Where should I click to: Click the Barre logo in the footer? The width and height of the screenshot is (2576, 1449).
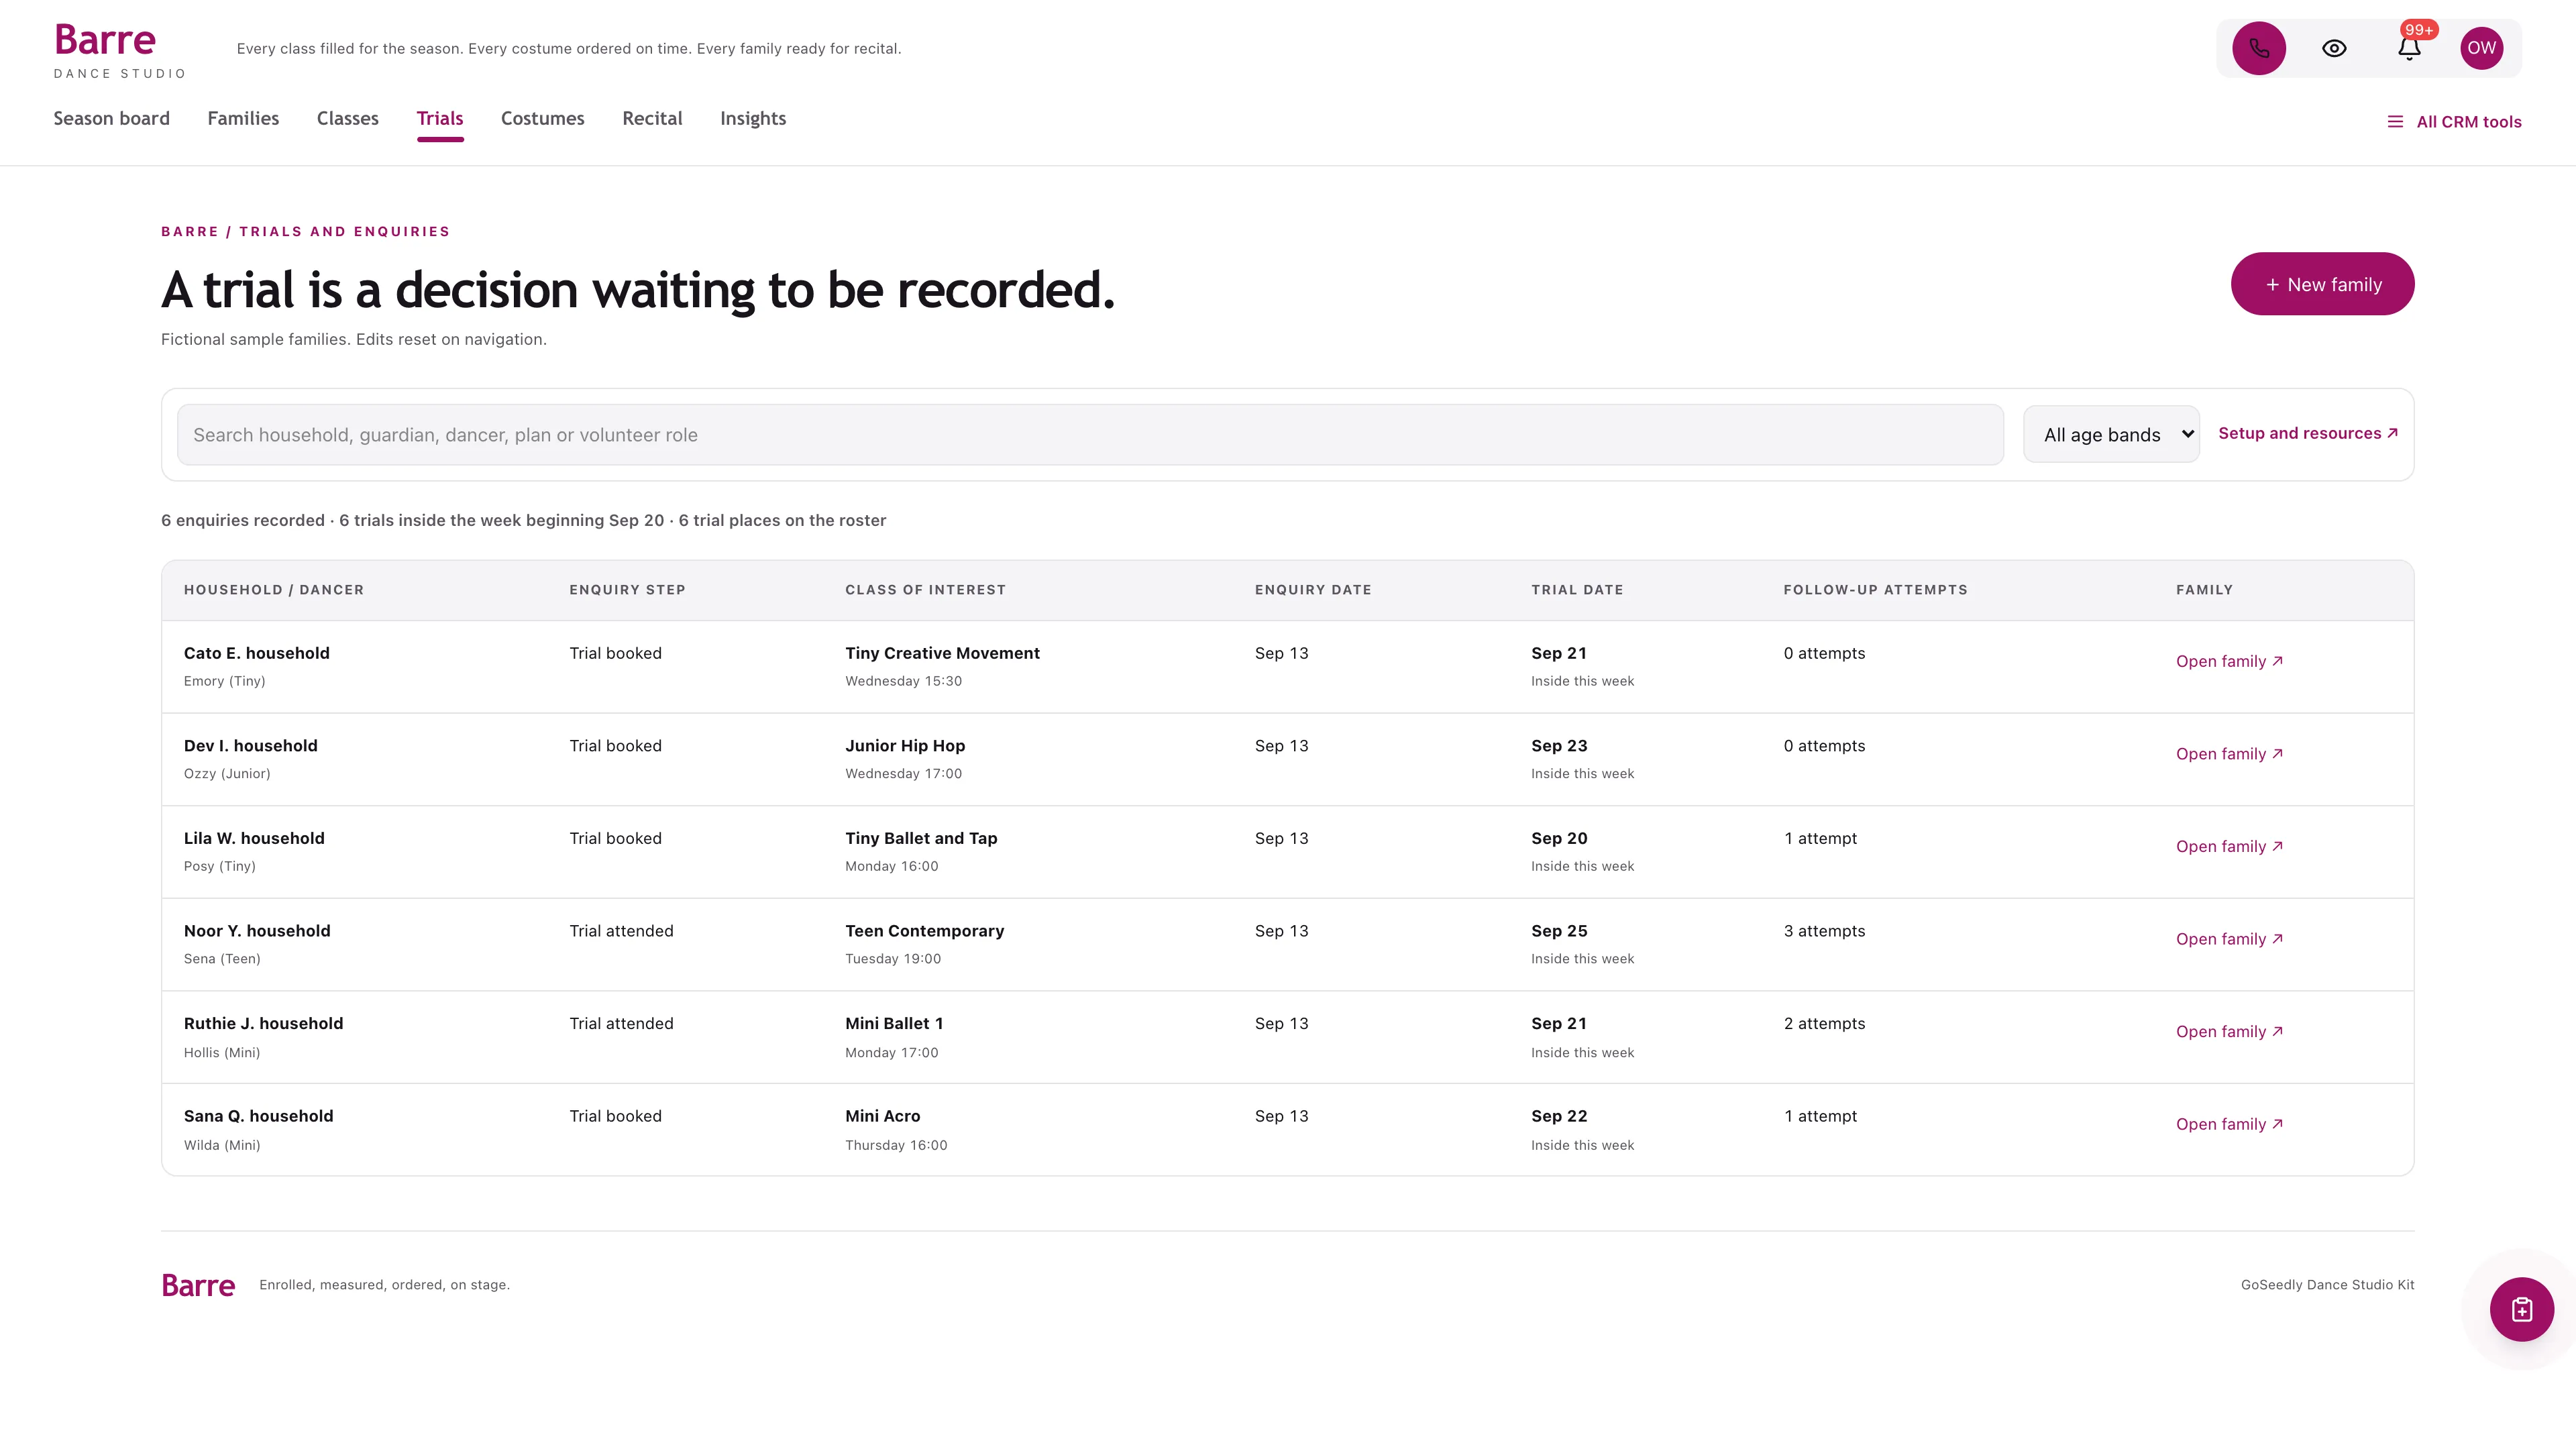(x=198, y=1285)
